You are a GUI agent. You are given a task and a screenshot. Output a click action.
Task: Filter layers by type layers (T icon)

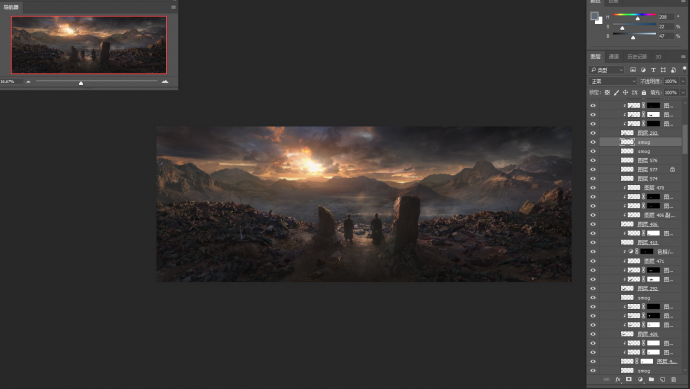[653, 70]
